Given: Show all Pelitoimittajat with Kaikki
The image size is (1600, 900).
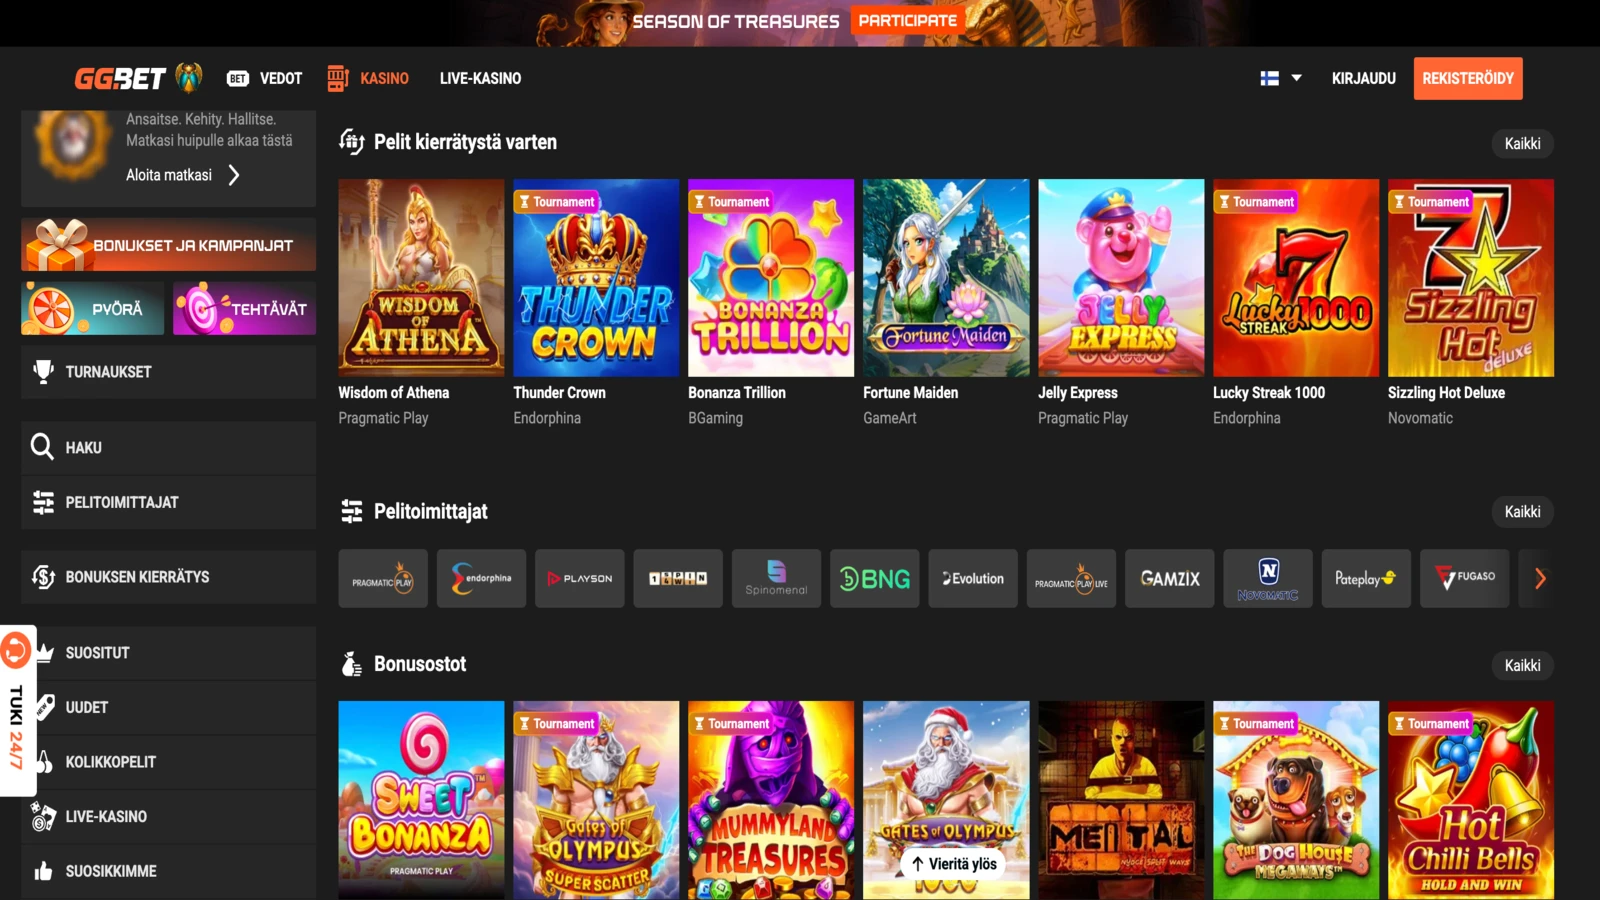Looking at the screenshot, I should coord(1522,511).
